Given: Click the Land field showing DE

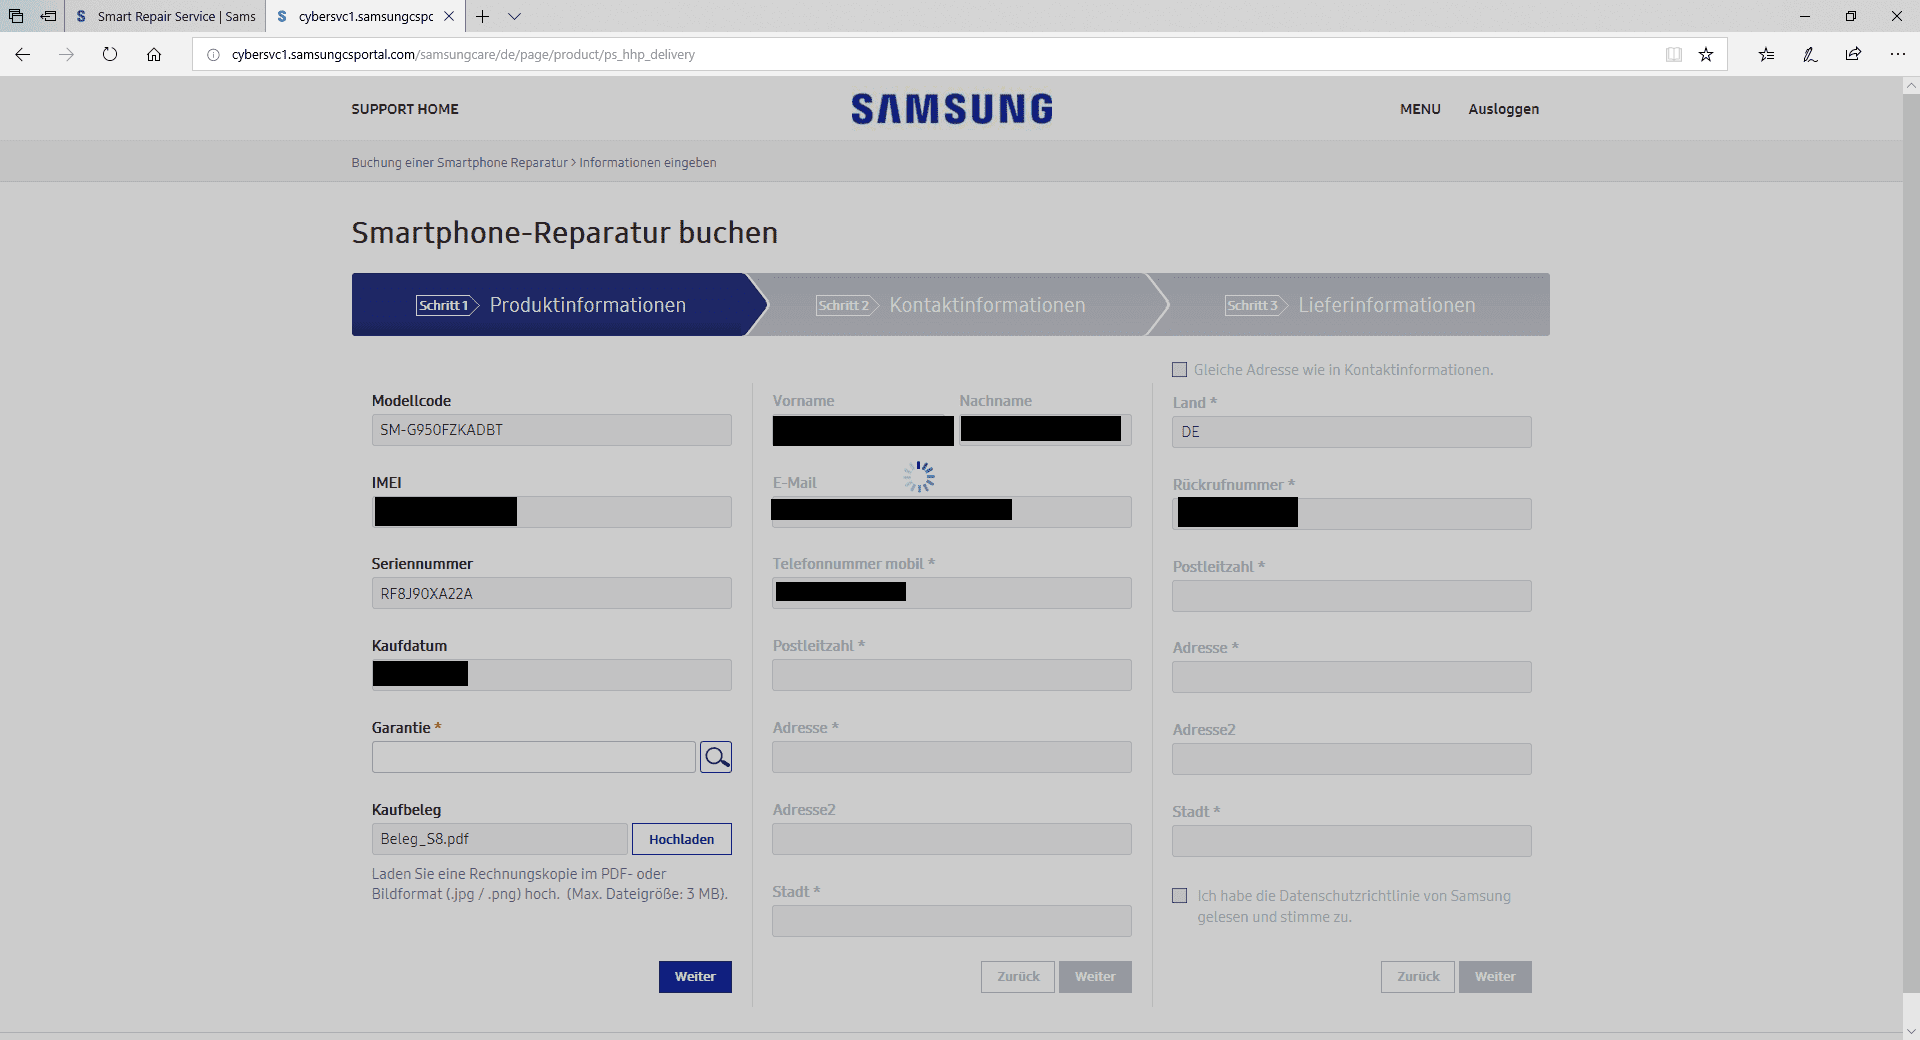Looking at the screenshot, I should click(1352, 432).
